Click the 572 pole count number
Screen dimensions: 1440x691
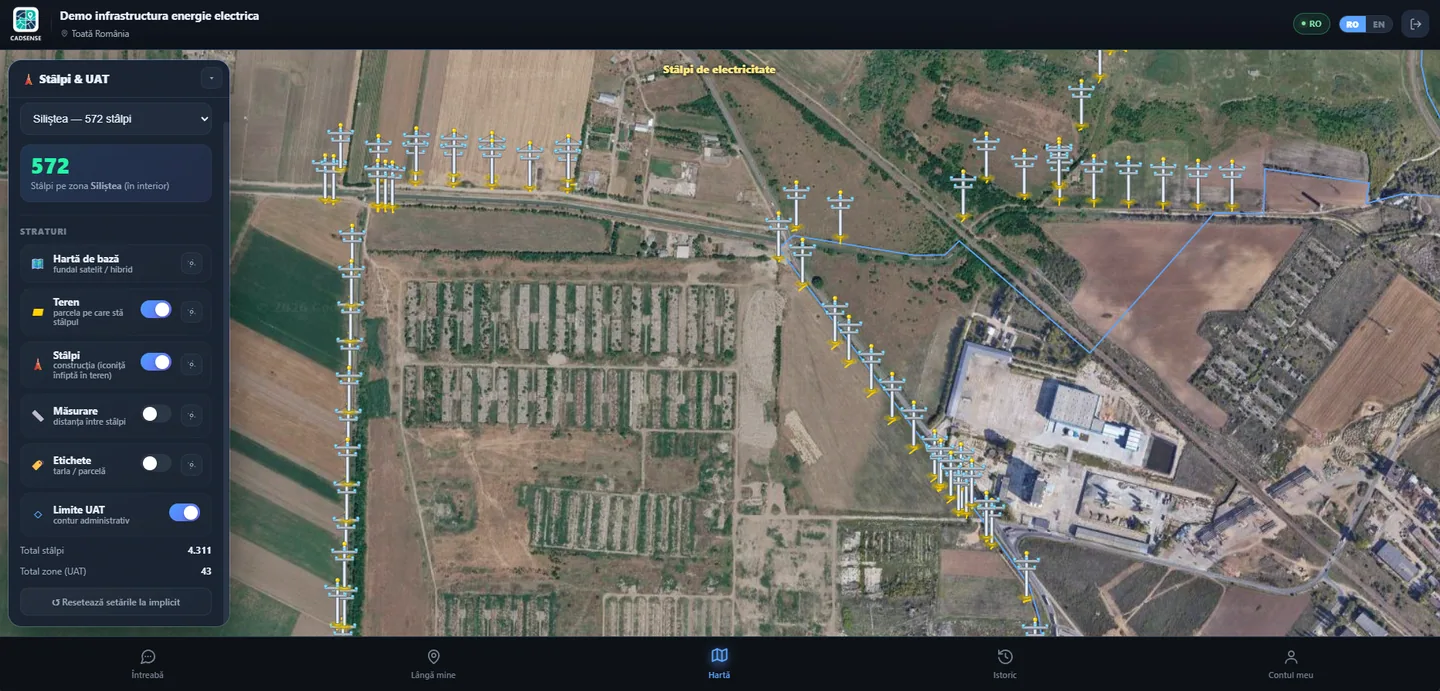pos(50,166)
